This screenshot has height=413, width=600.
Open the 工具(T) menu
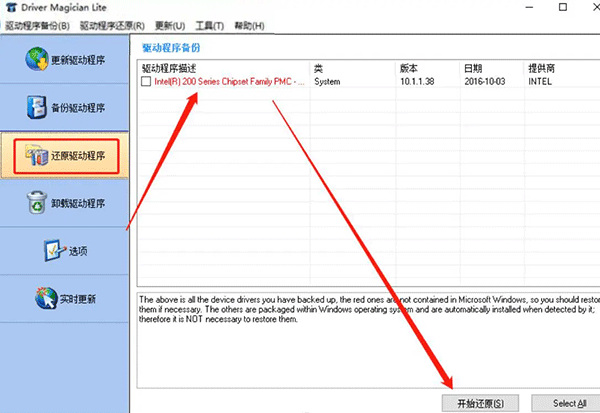211,25
